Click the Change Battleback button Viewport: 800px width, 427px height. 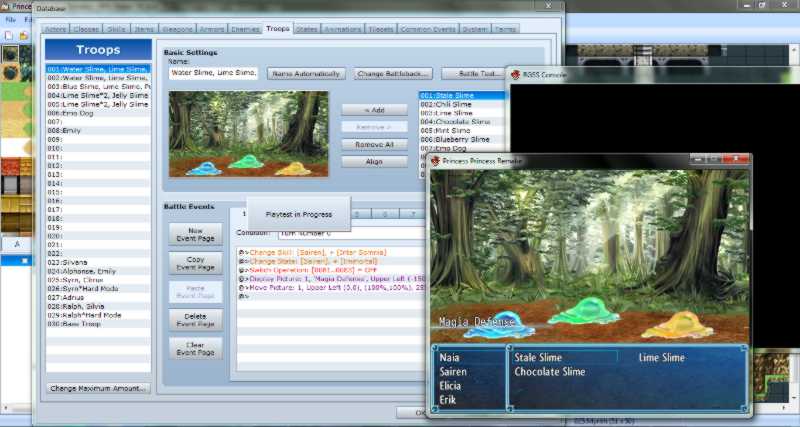(x=393, y=73)
